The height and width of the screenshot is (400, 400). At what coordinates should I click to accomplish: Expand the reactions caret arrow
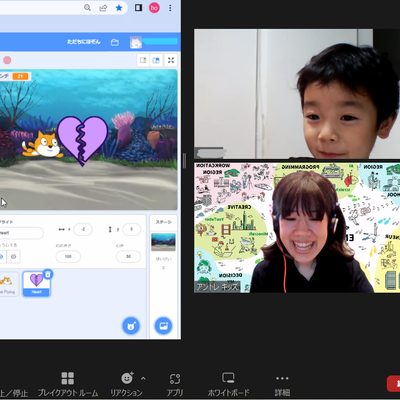pos(143,378)
